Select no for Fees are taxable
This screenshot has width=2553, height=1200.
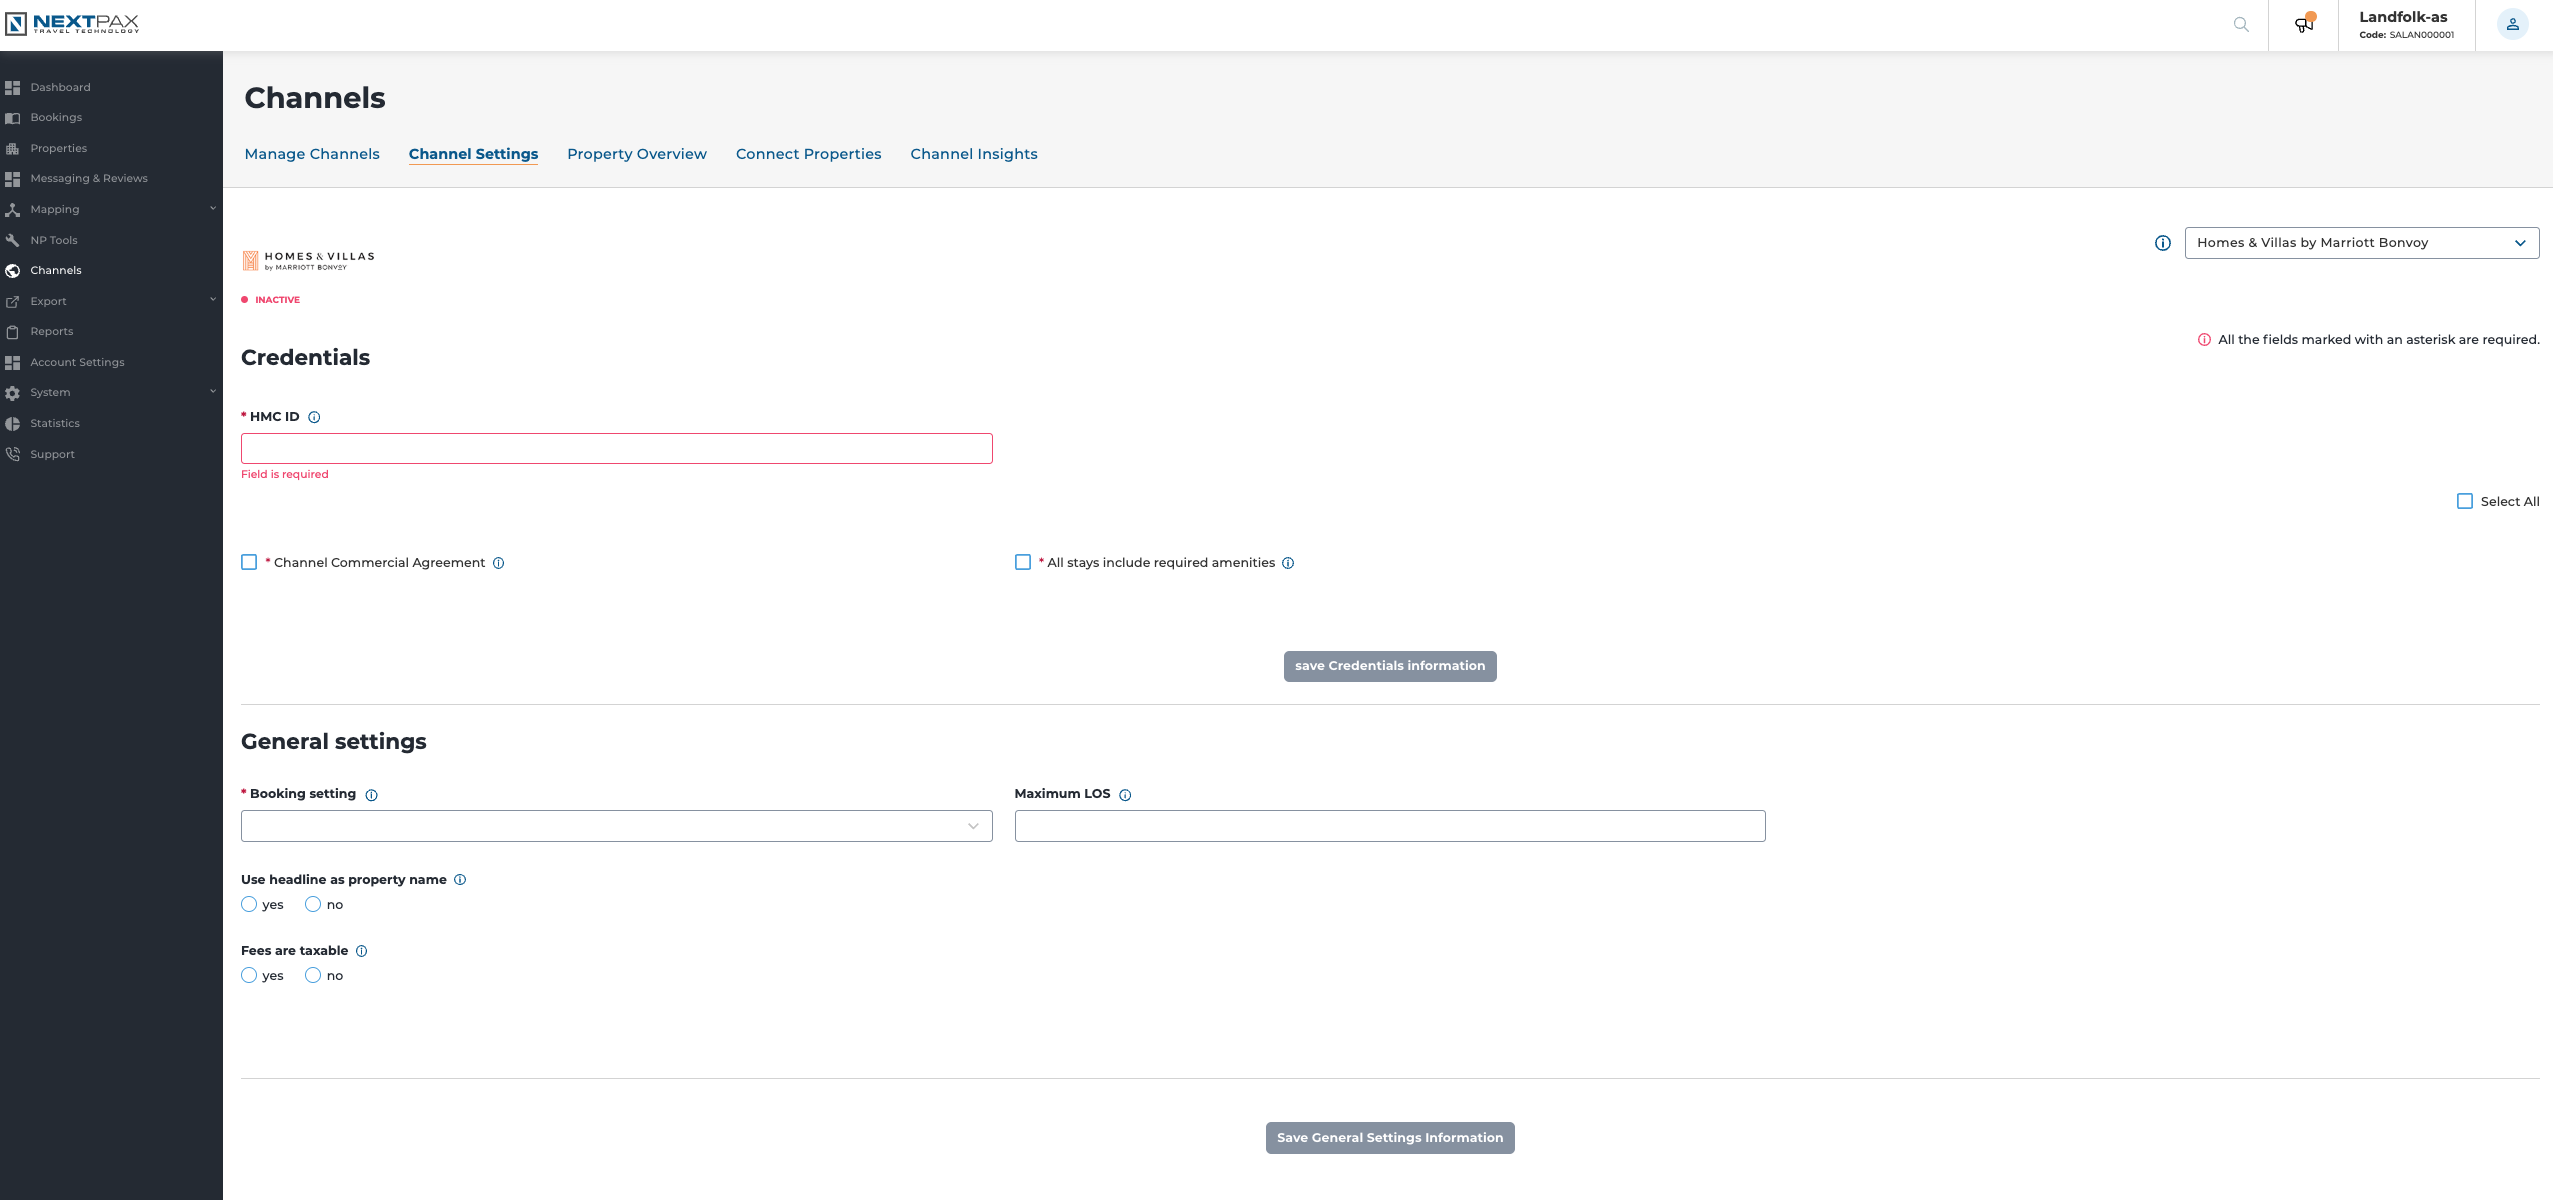[x=313, y=976]
